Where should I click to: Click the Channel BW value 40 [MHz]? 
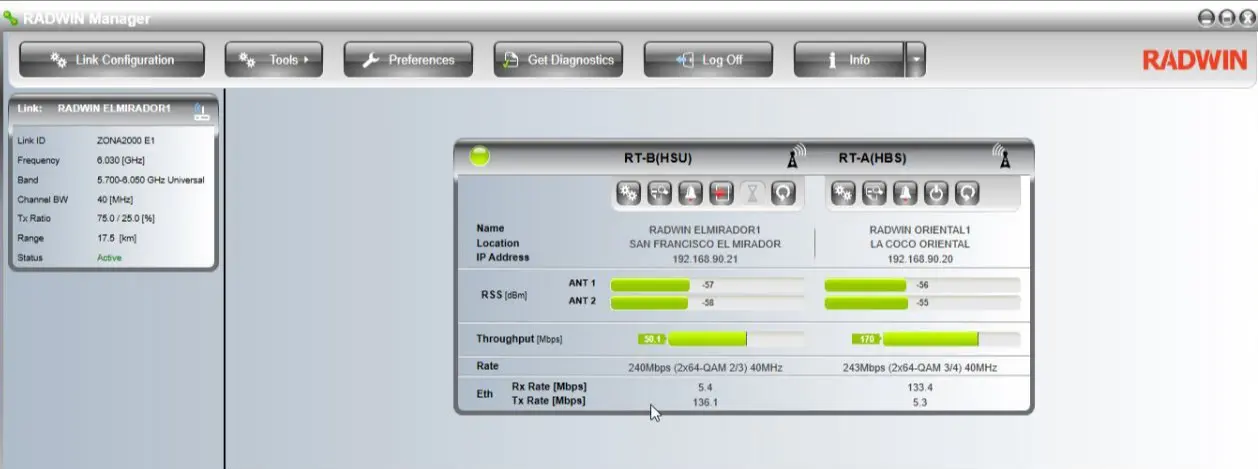tap(115, 199)
